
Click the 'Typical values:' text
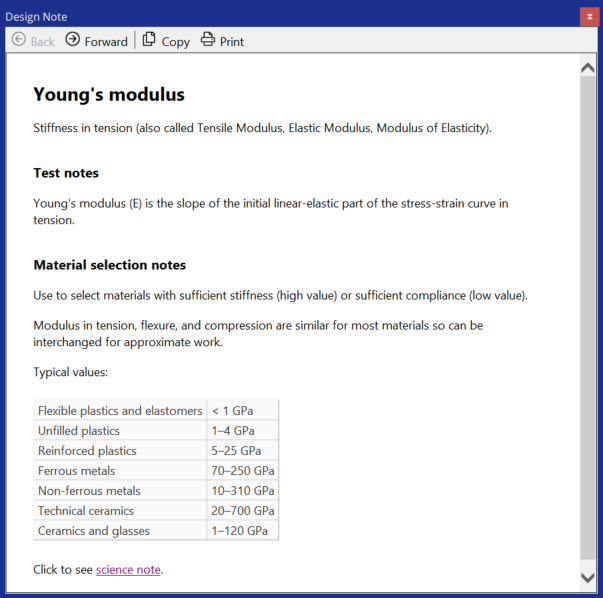(70, 372)
